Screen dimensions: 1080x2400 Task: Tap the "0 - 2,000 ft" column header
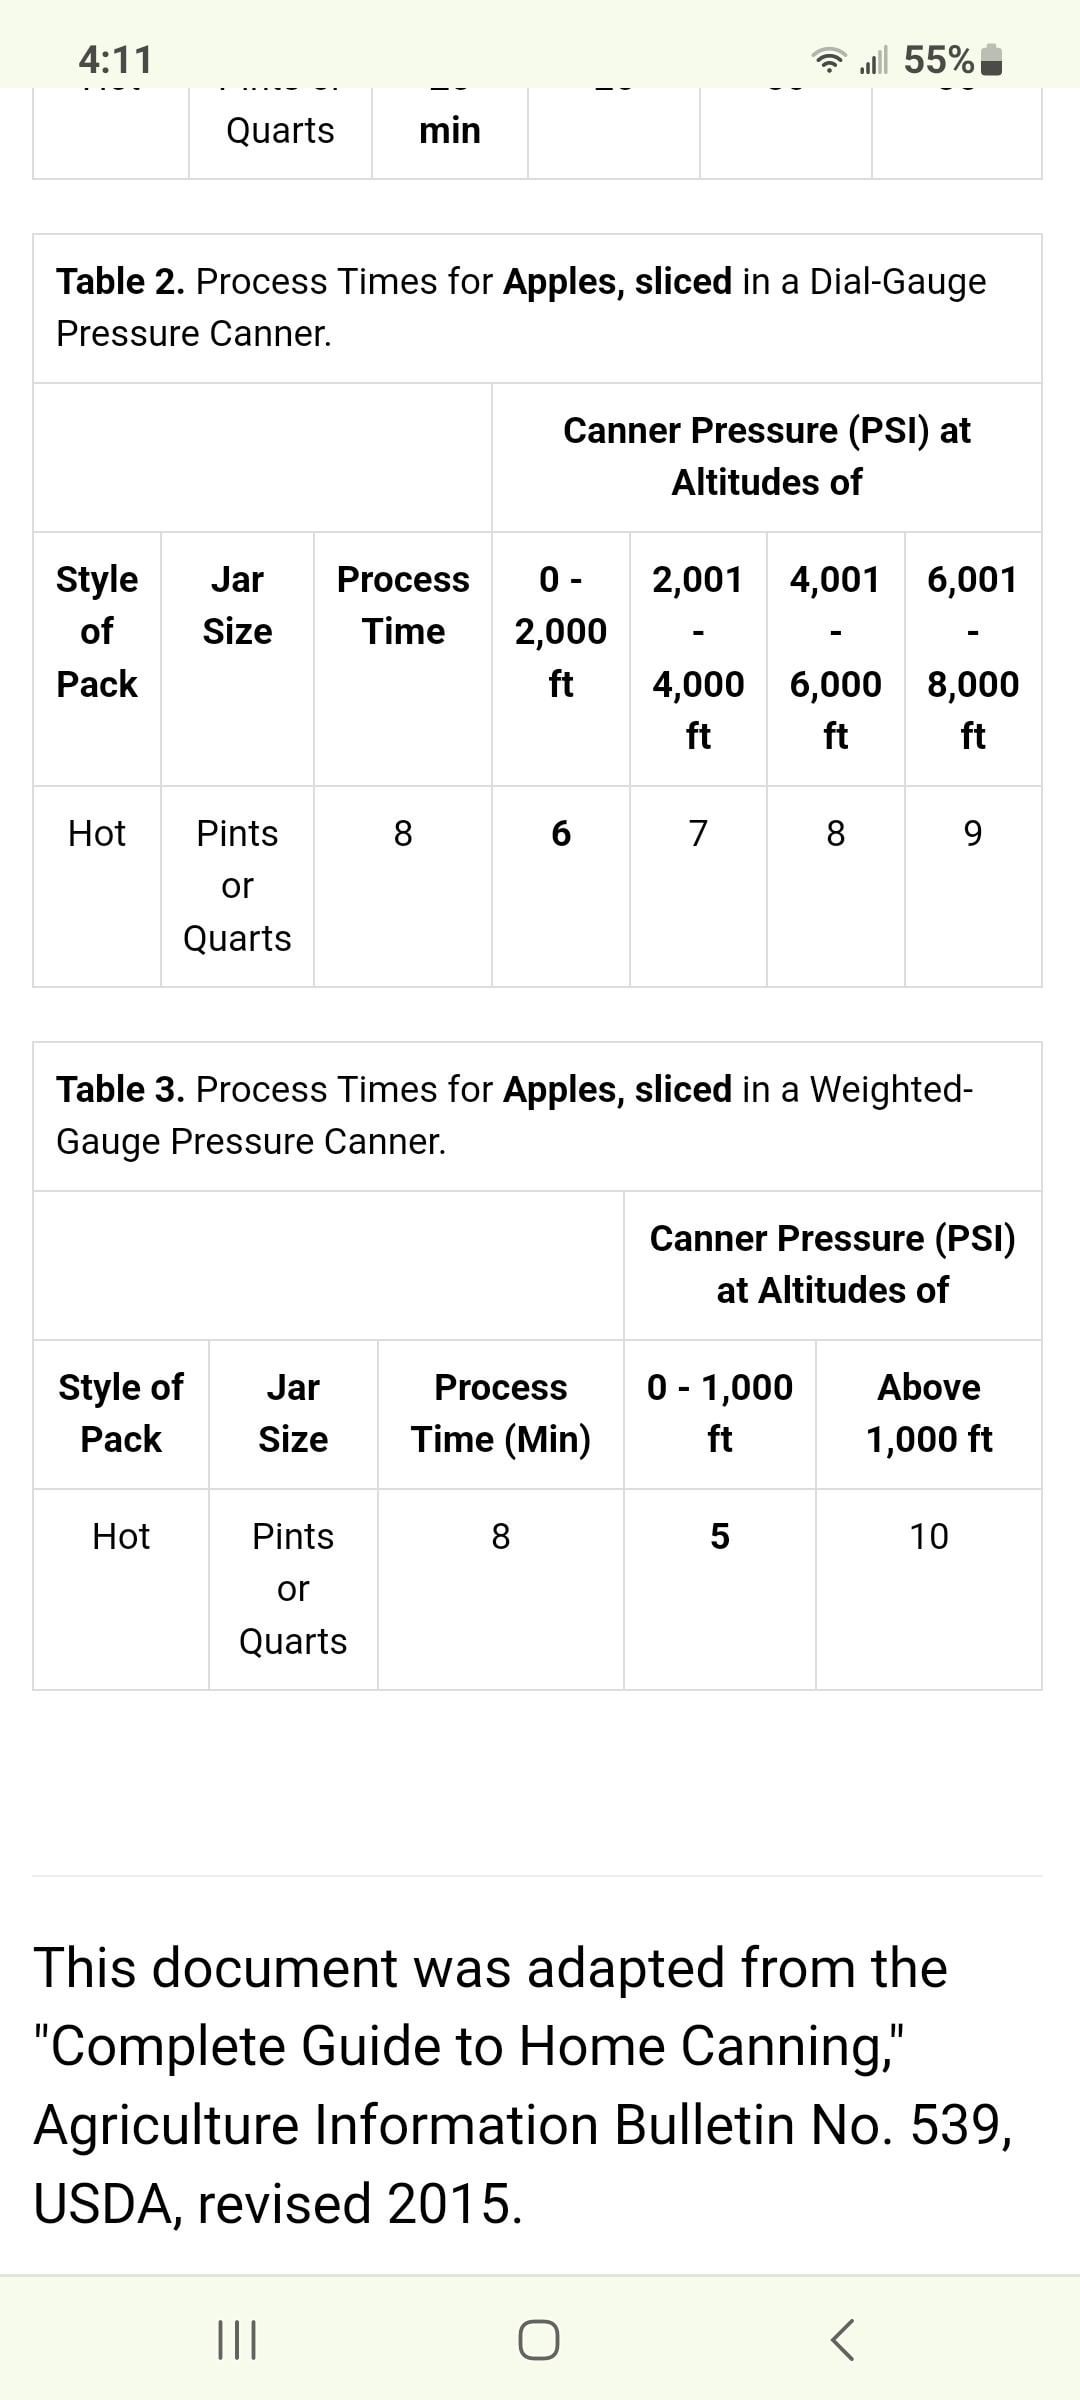click(x=560, y=631)
